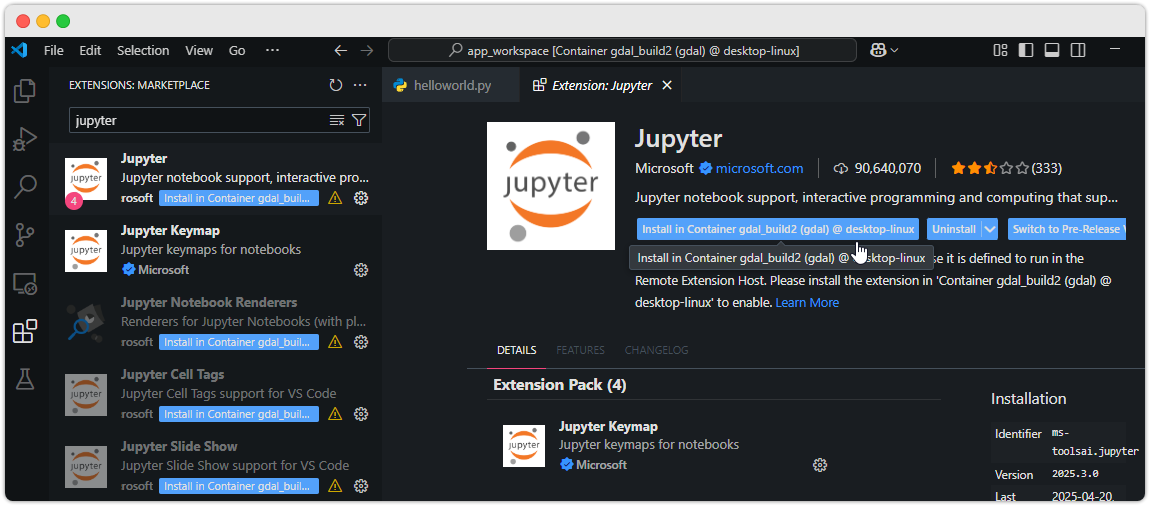Open the Copilot dropdown chevron
1150x506 pixels.
pyautogui.click(x=894, y=51)
